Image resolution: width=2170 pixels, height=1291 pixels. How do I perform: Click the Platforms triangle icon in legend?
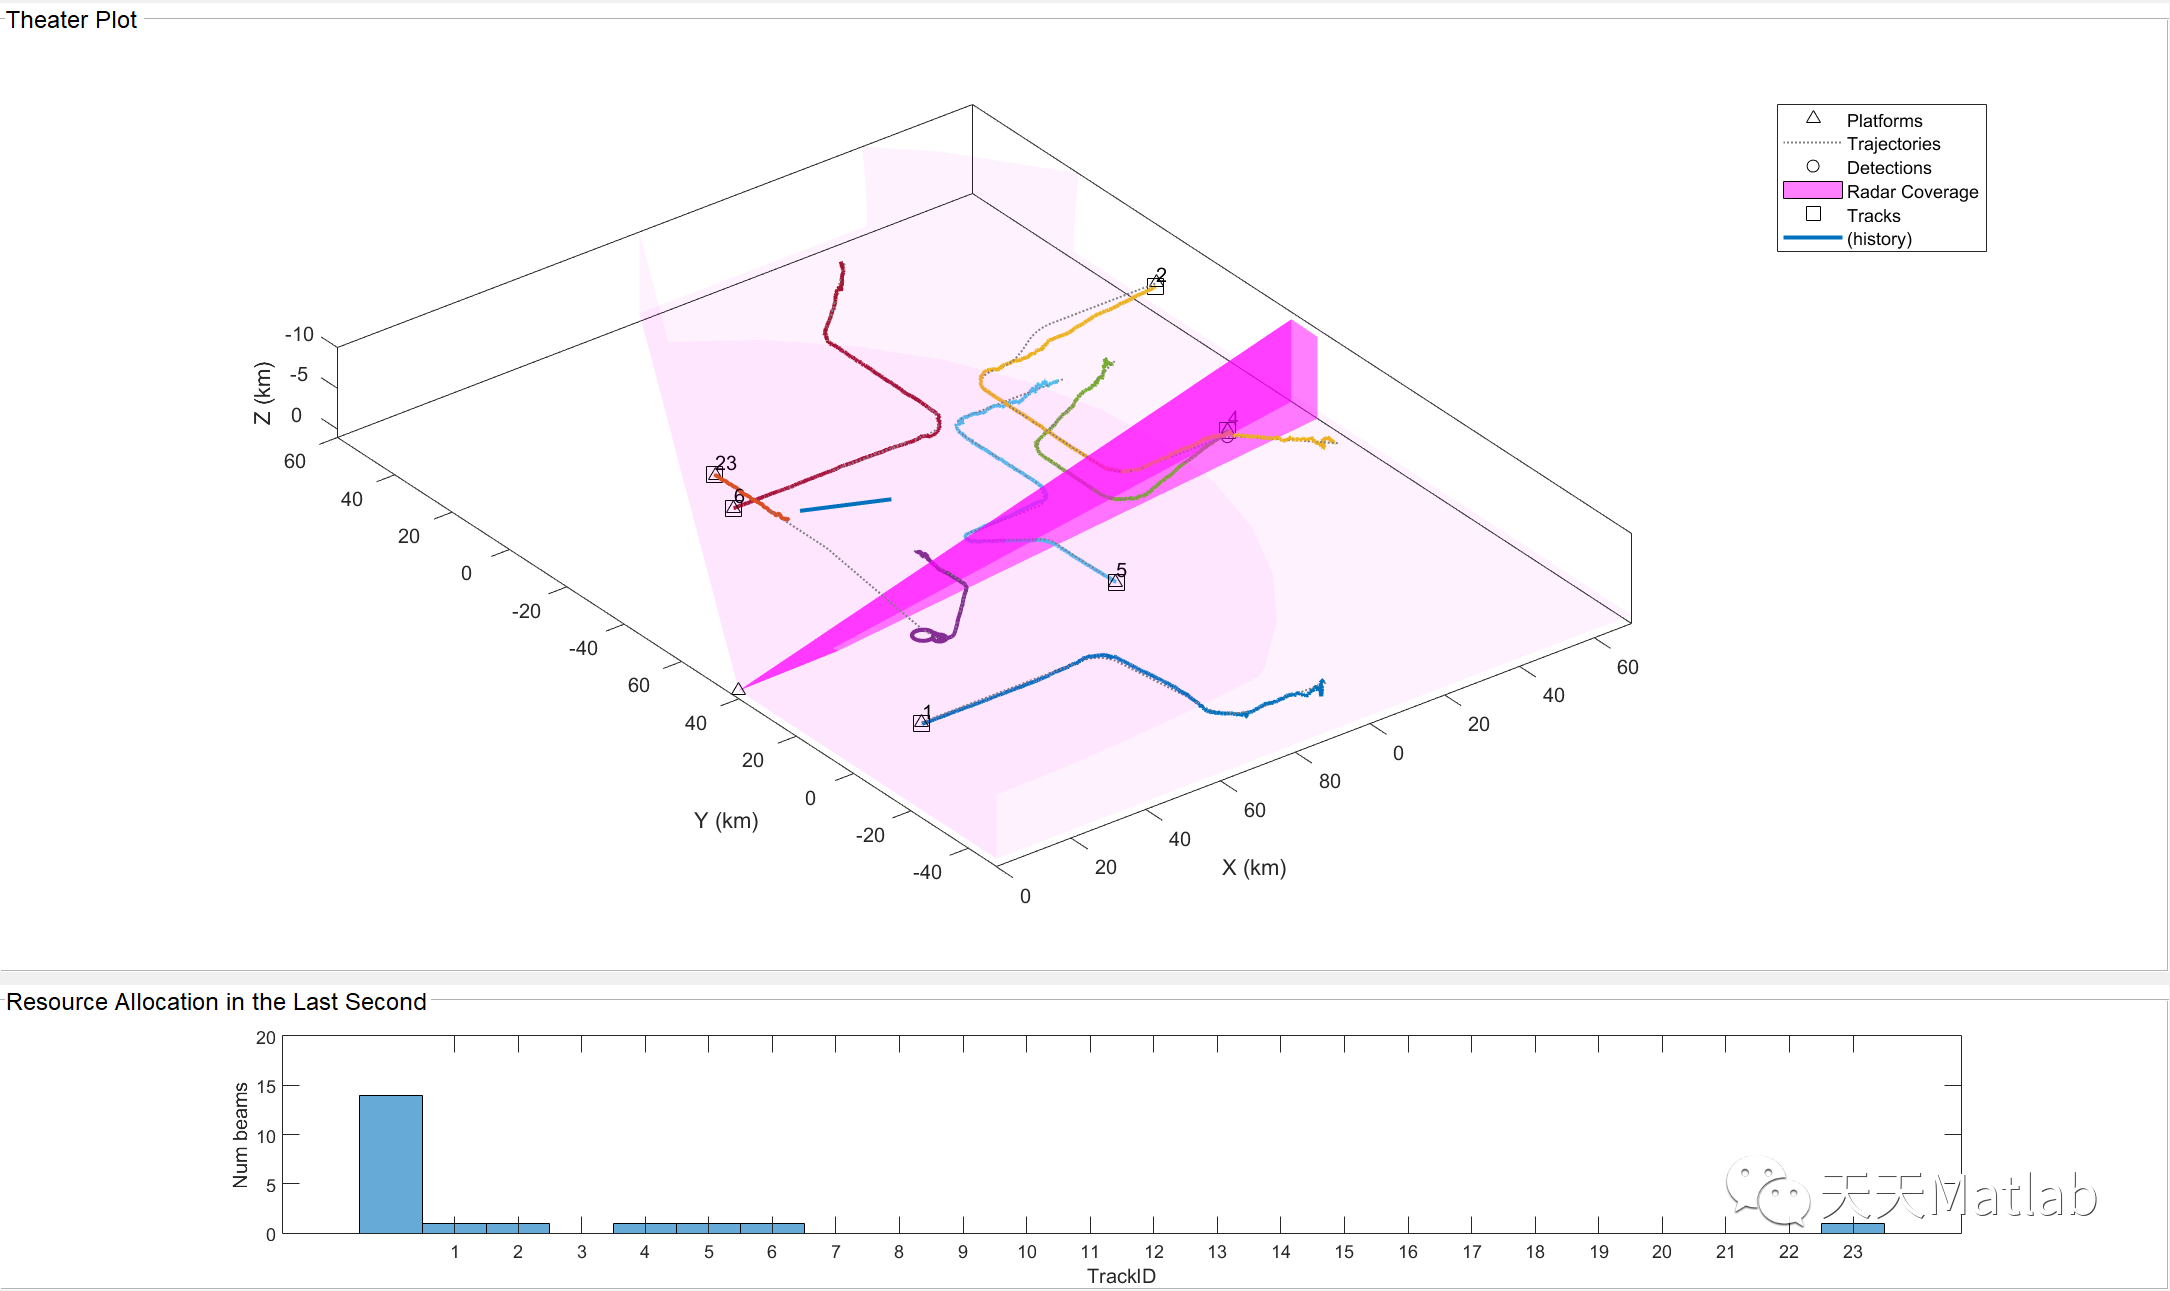point(1813,118)
